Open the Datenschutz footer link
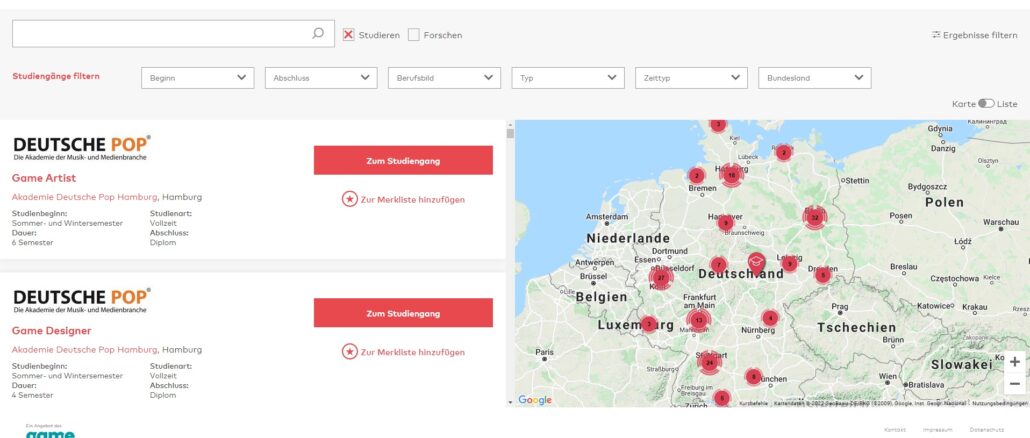 [x=987, y=430]
